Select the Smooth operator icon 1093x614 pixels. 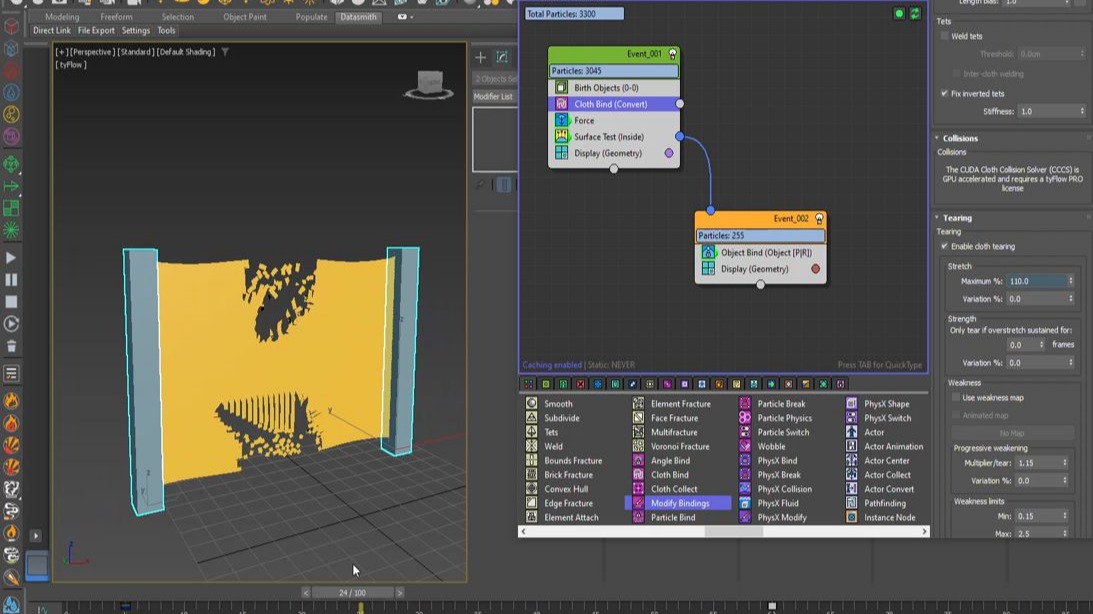(531, 404)
